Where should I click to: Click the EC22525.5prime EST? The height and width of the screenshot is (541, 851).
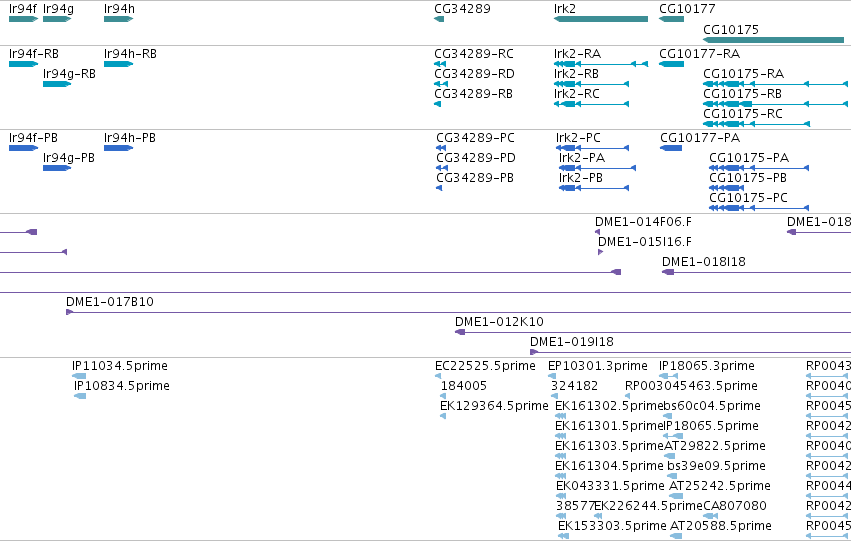[x=438, y=376]
